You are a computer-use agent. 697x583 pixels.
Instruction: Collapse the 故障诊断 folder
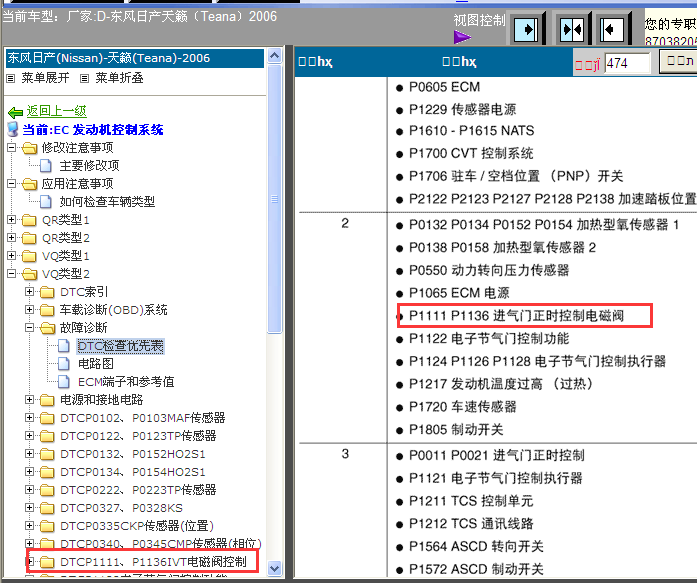click(29, 327)
